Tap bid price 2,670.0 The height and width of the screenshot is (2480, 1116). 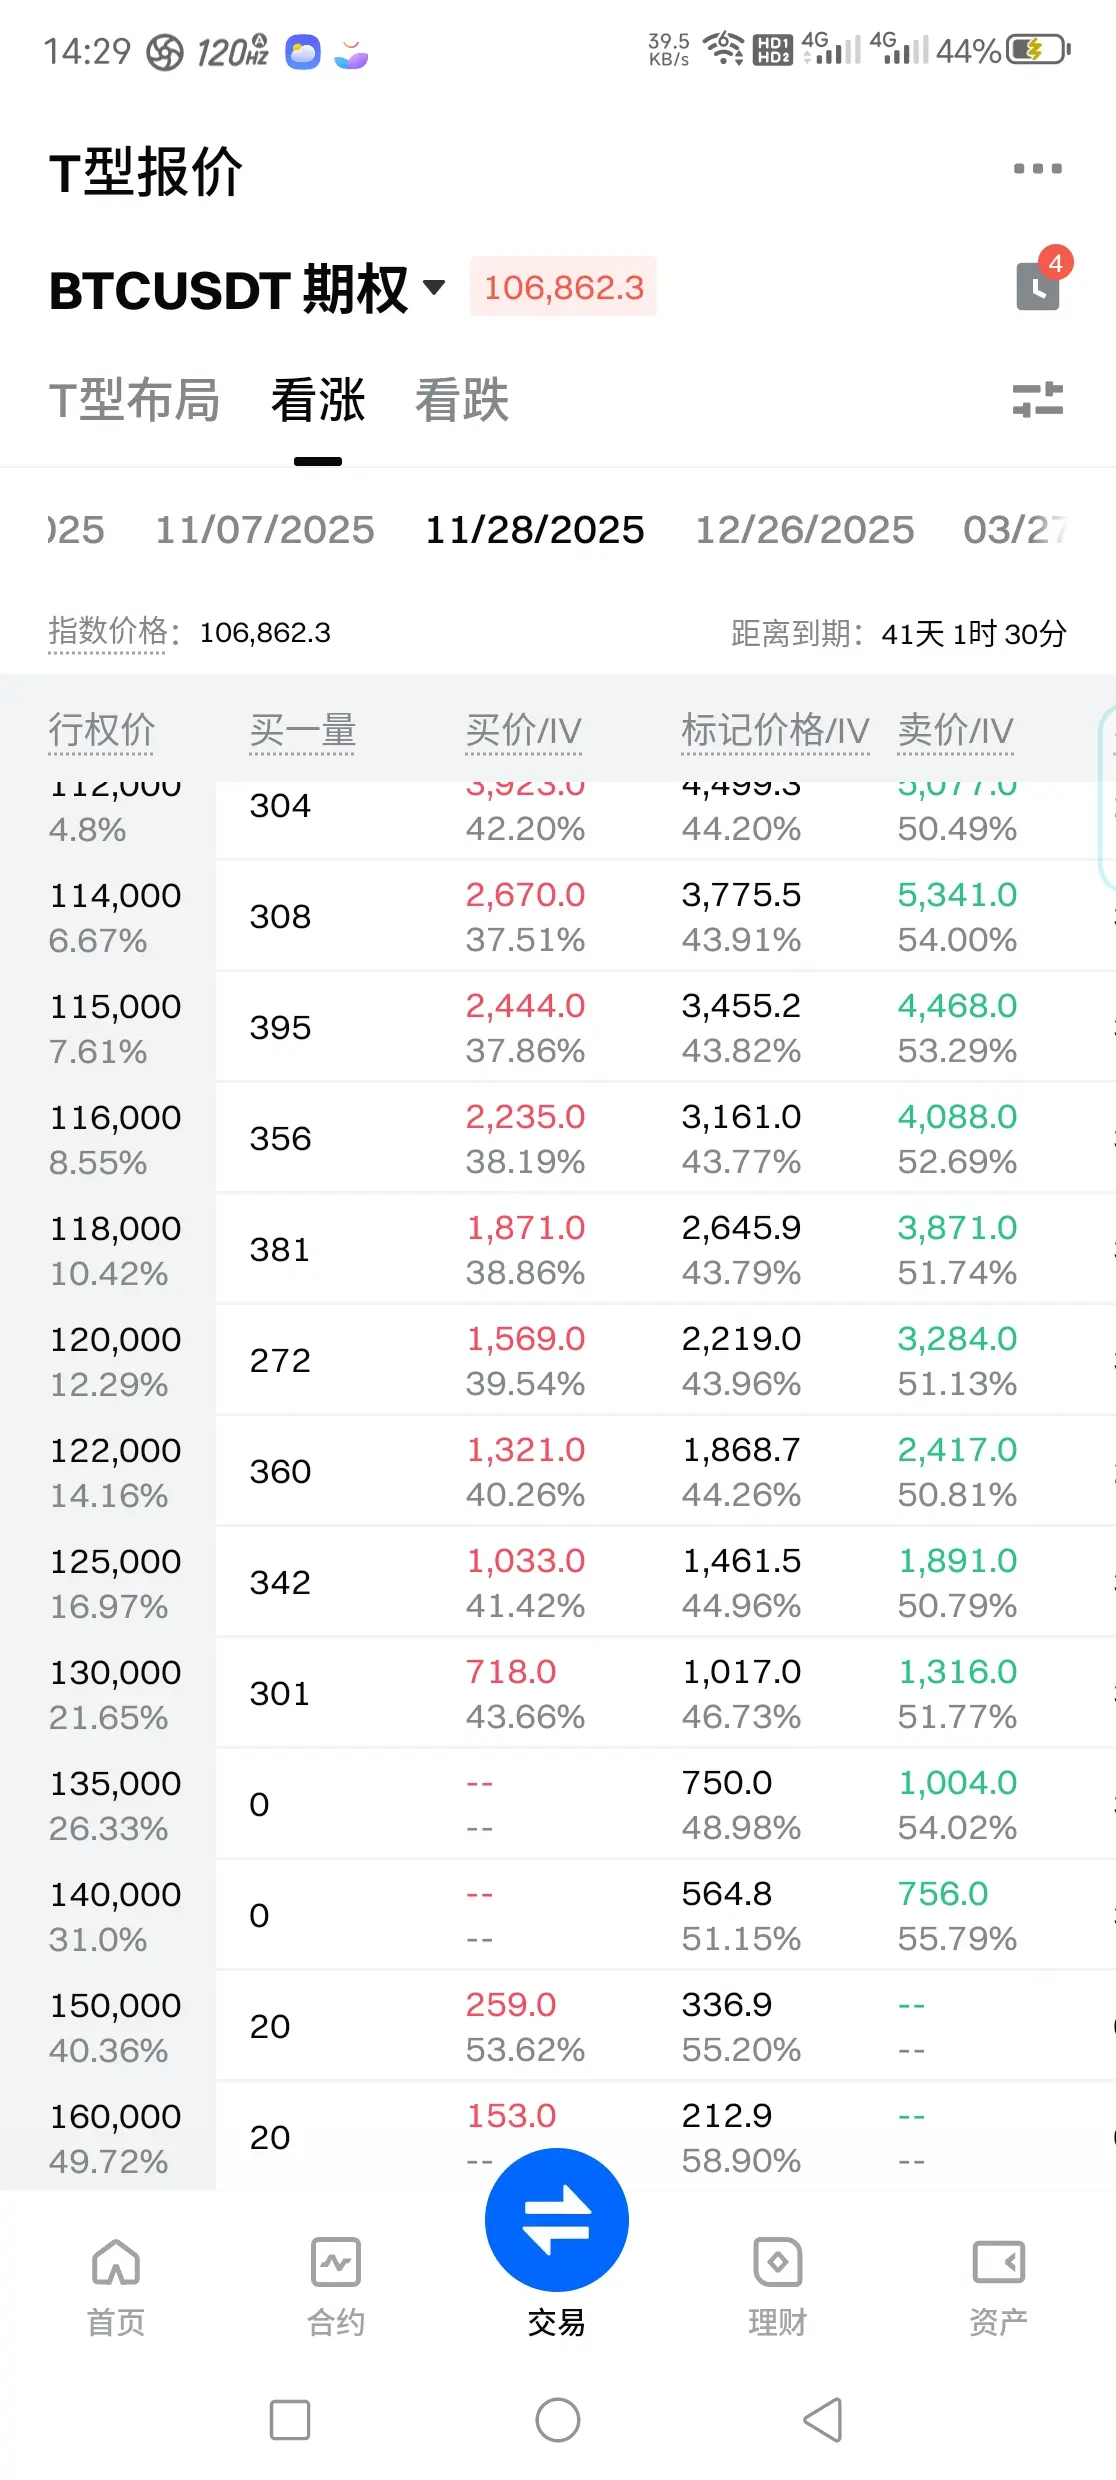[525, 894]
